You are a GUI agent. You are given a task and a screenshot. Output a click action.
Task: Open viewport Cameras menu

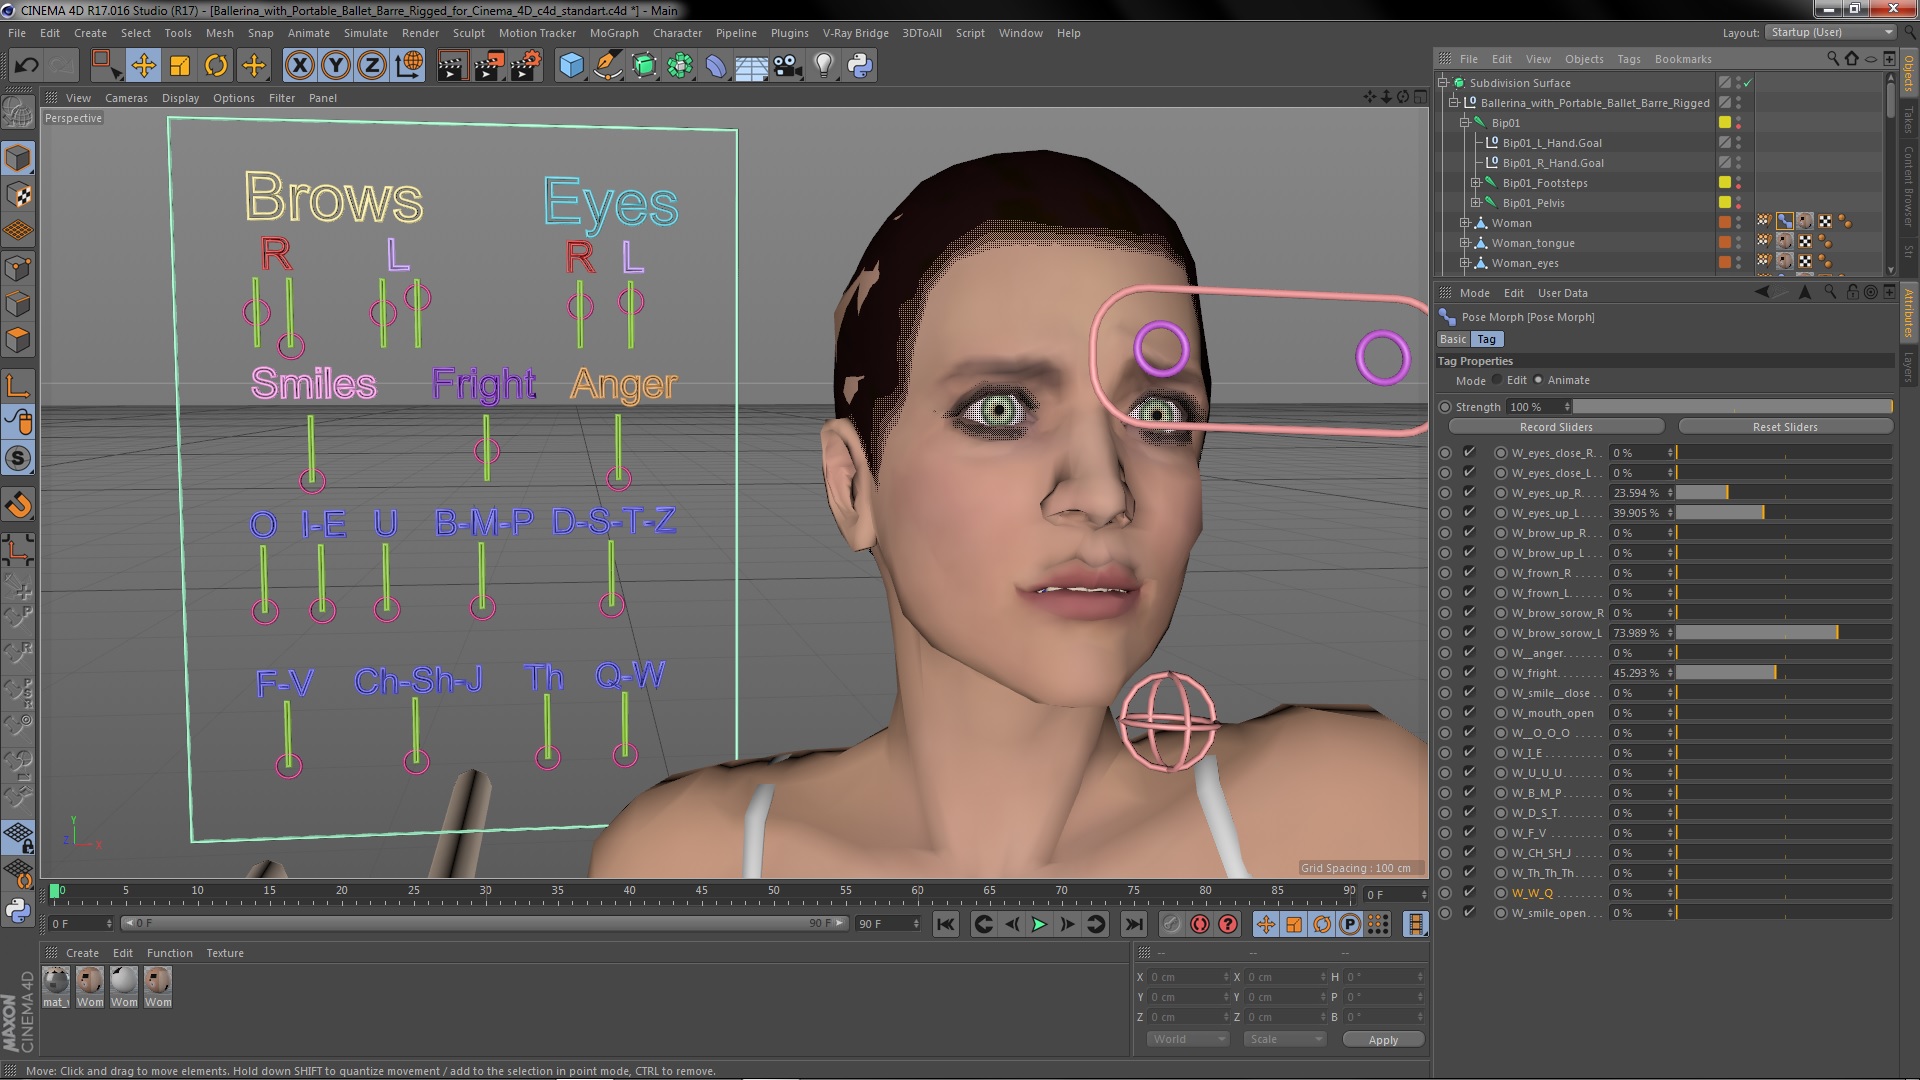pos(126,98)
